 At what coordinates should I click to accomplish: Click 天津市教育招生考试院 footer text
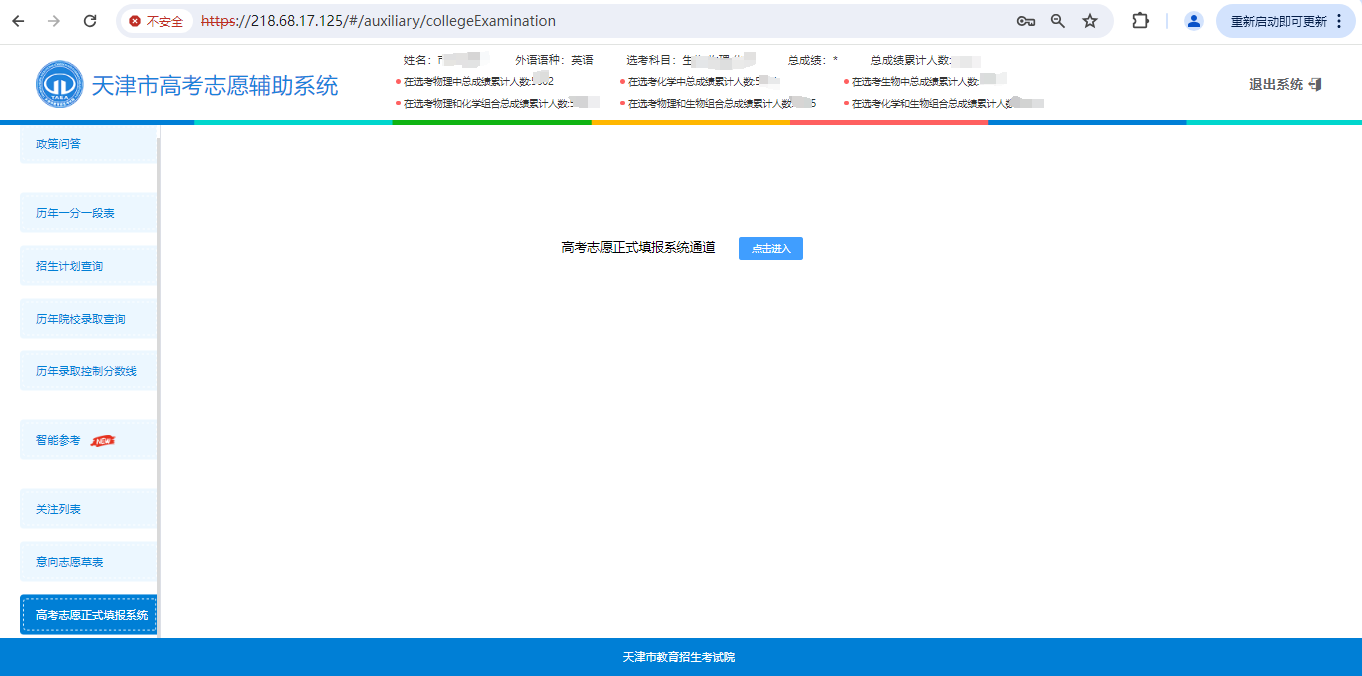679,658
